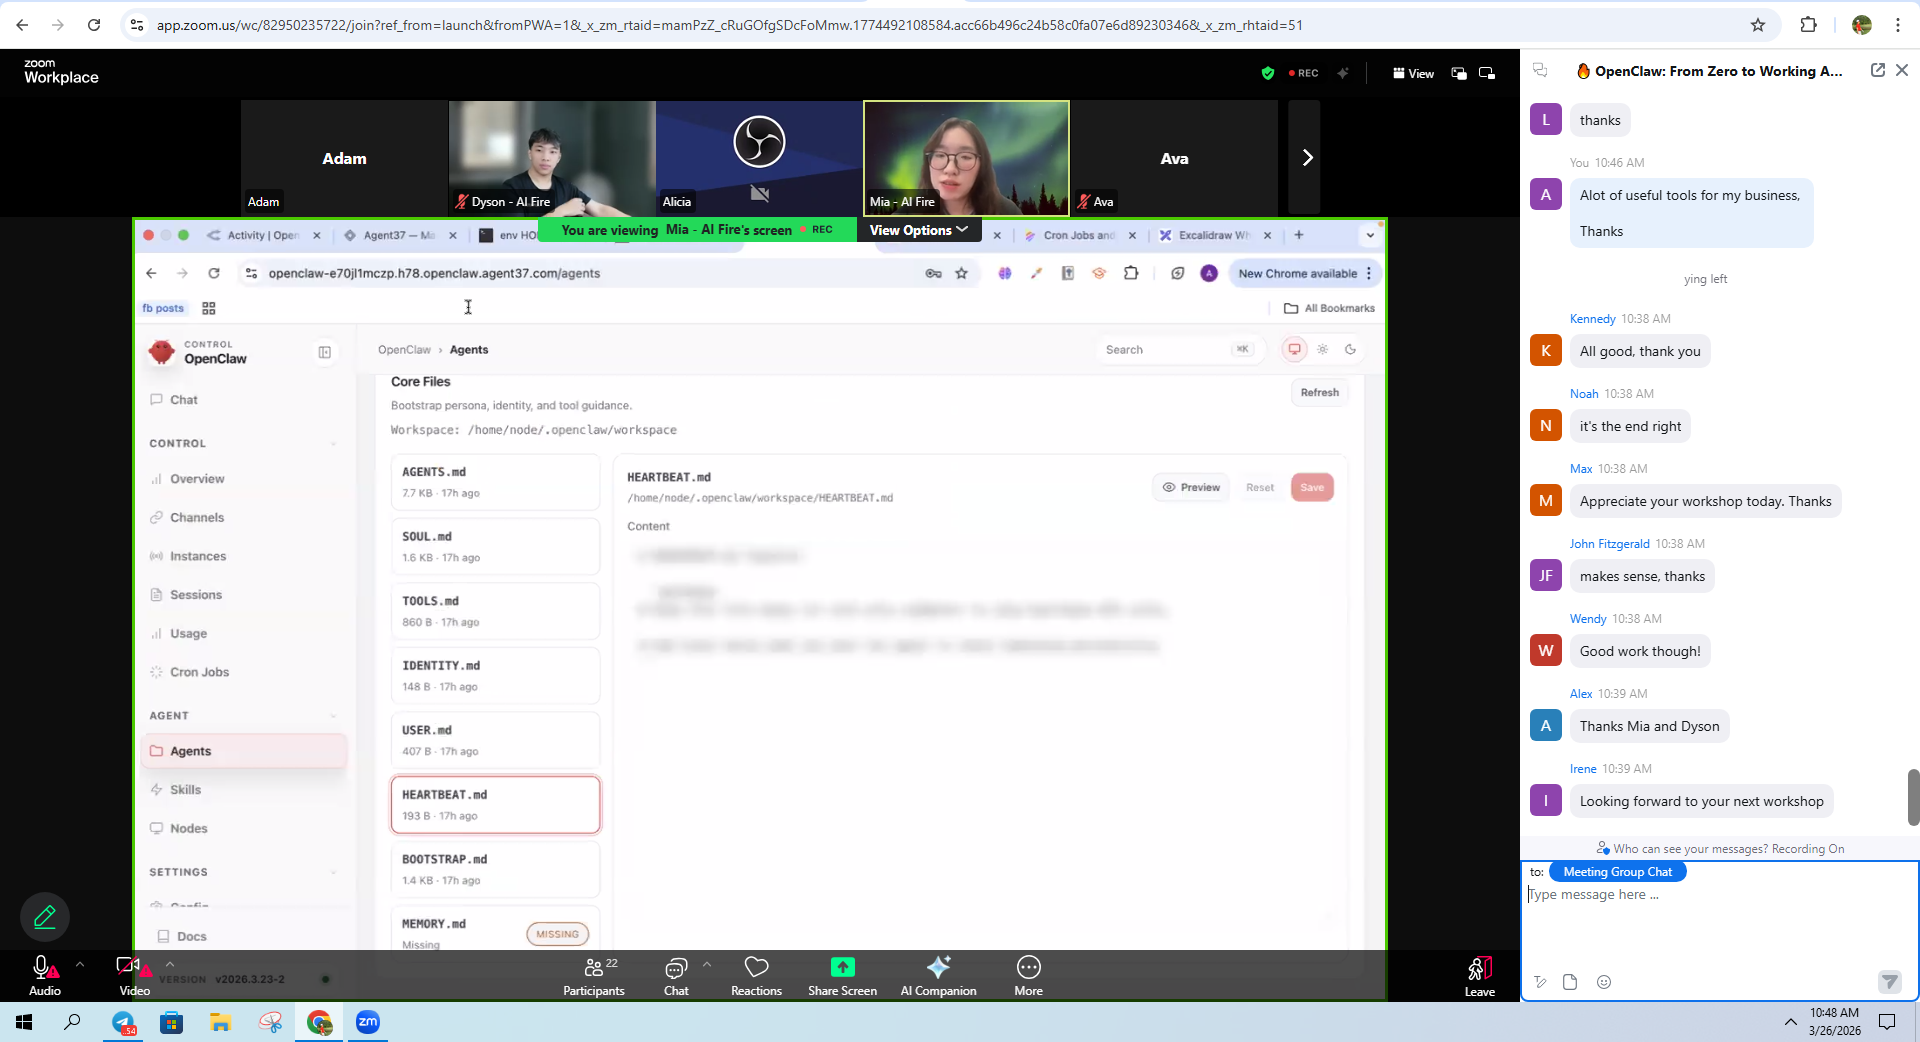Open the emoji picker in chat
The image size is (1920, 1042).
pyautogui.click(x=1604, y=982)
